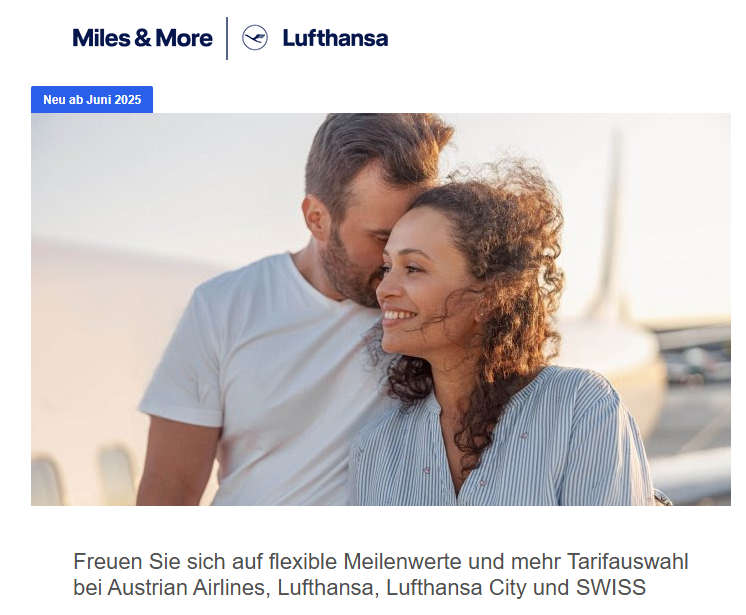Click the woman's curly hair in photo

(504, 266)
